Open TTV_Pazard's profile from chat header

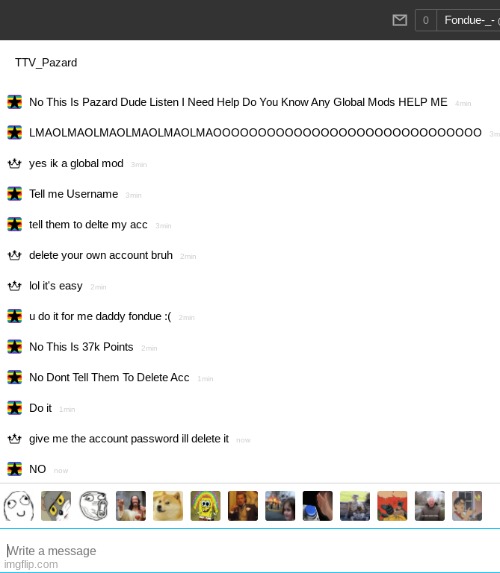(46, 62)
